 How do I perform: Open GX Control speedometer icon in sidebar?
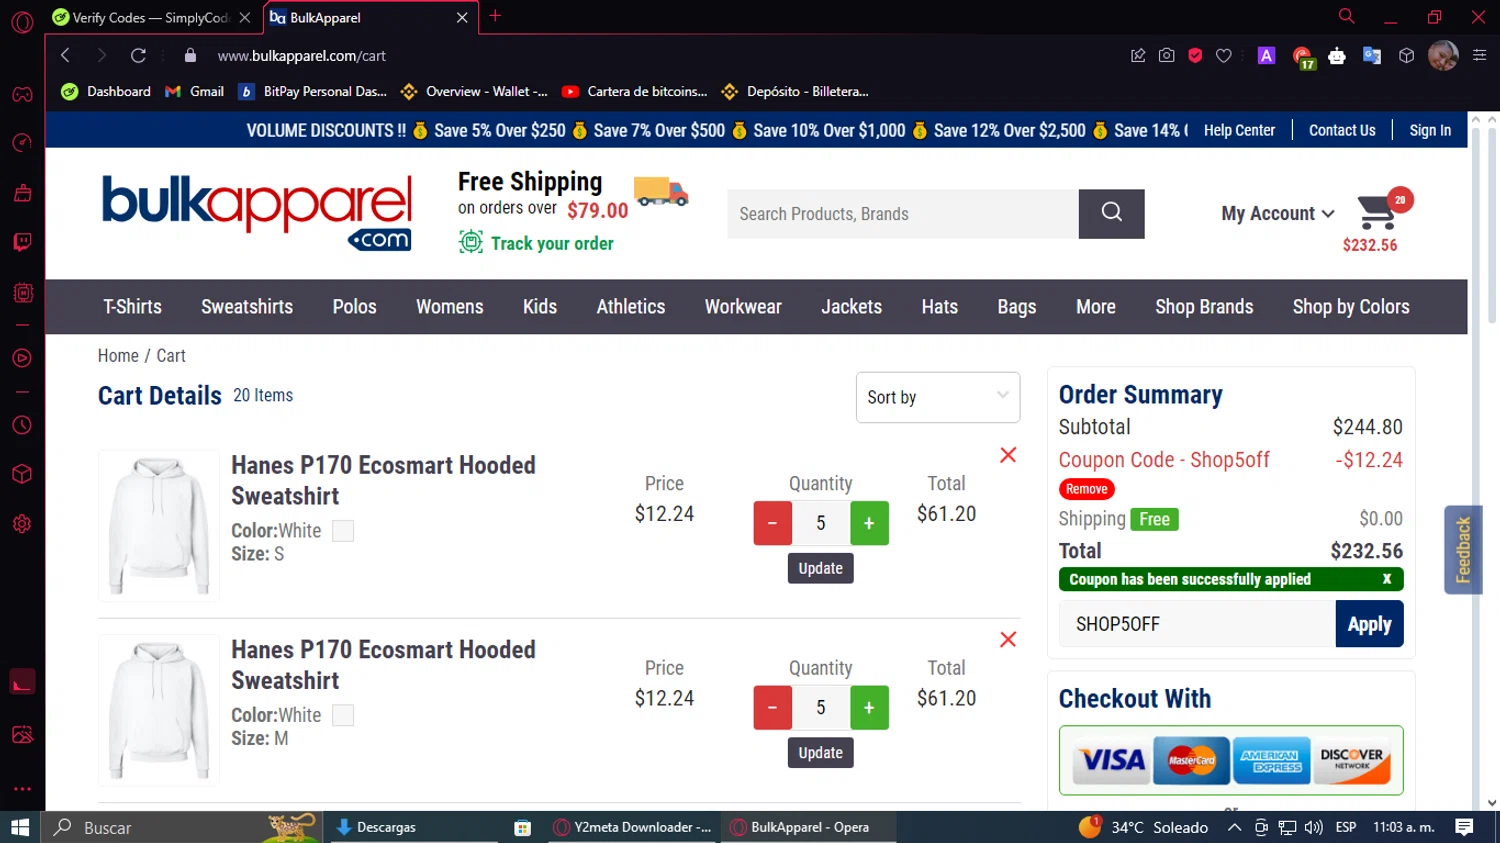[x=22, y=143]
